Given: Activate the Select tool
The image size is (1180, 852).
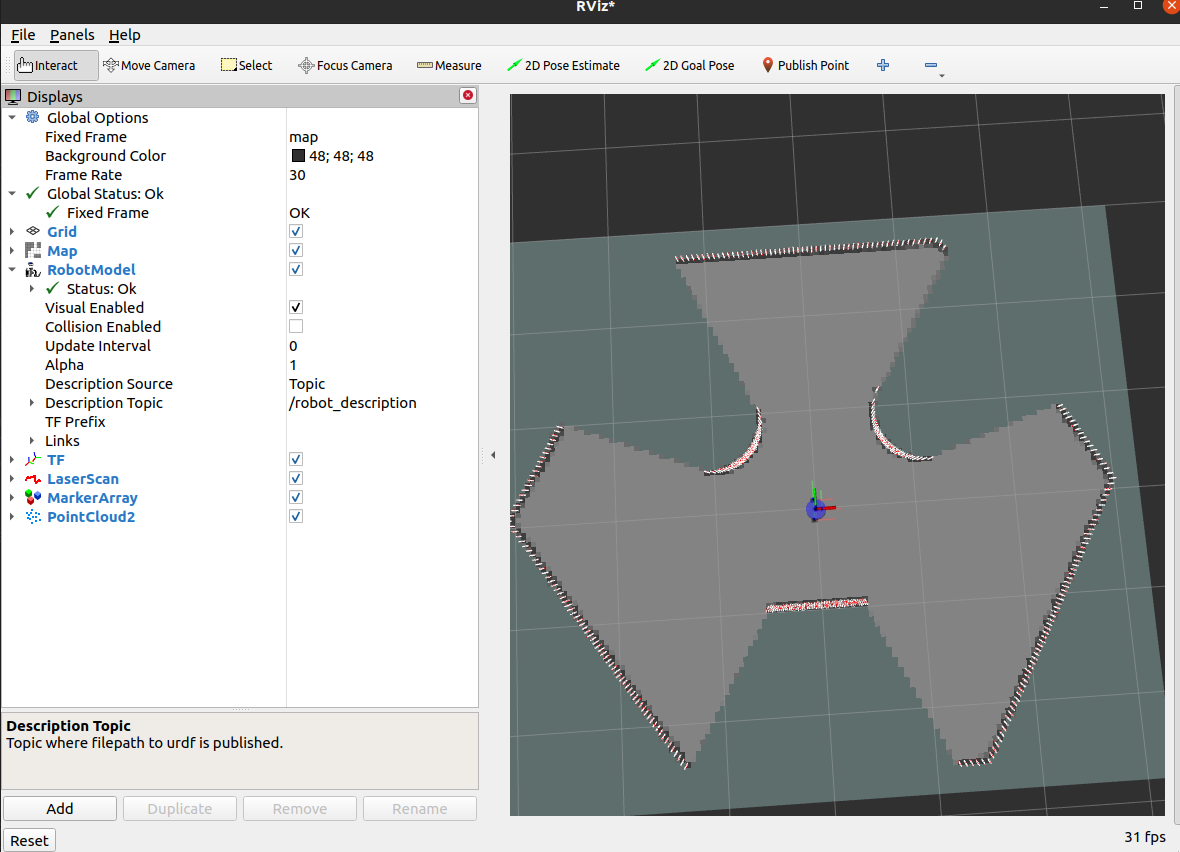Looking at the screenshot, I should point(246,65).
